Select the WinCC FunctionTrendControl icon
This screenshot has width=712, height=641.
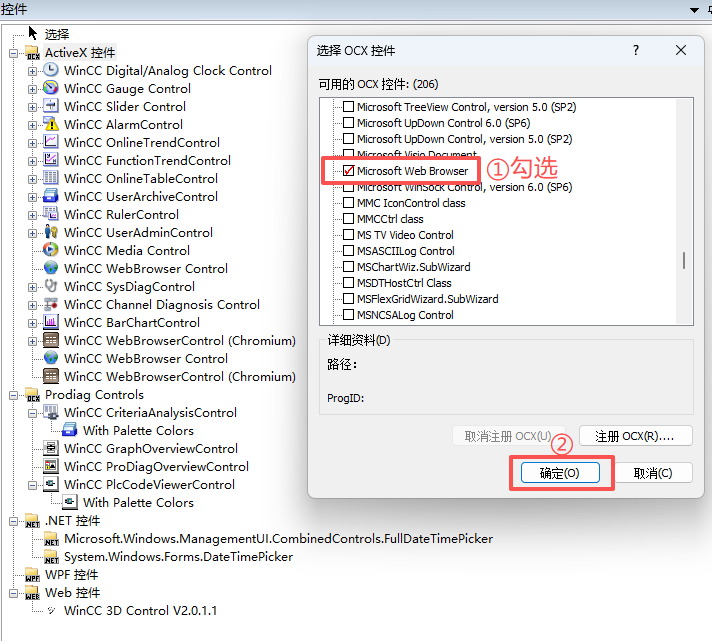pyautogui.click(x=50, y=160)
